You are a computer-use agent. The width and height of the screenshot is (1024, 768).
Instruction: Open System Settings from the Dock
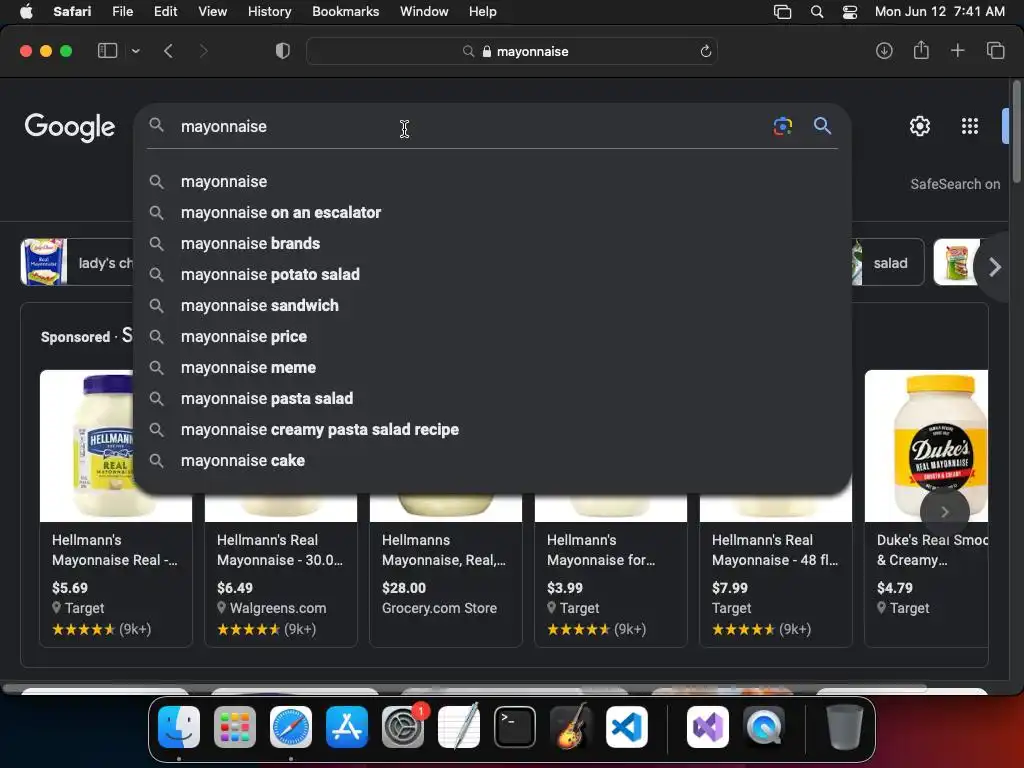403,727
